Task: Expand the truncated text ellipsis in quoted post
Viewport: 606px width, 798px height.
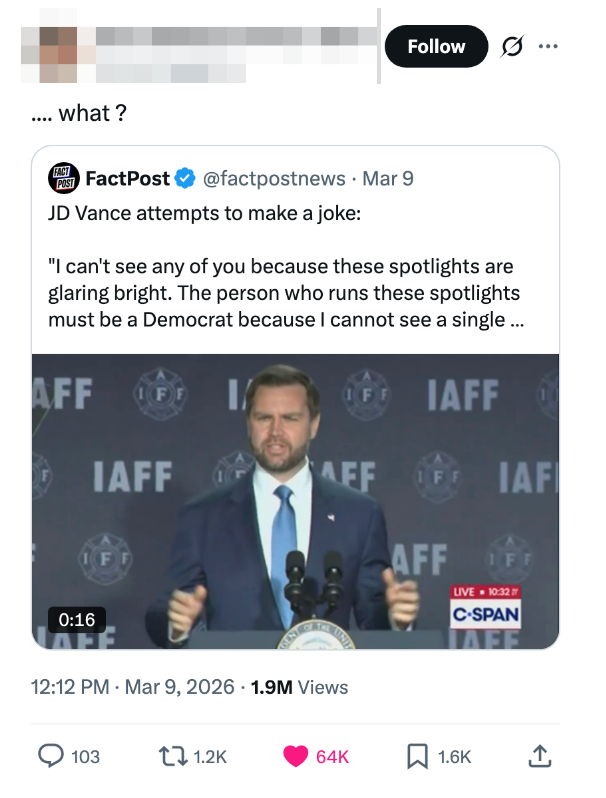Action: pyautogui.click(x=517, y=321)
